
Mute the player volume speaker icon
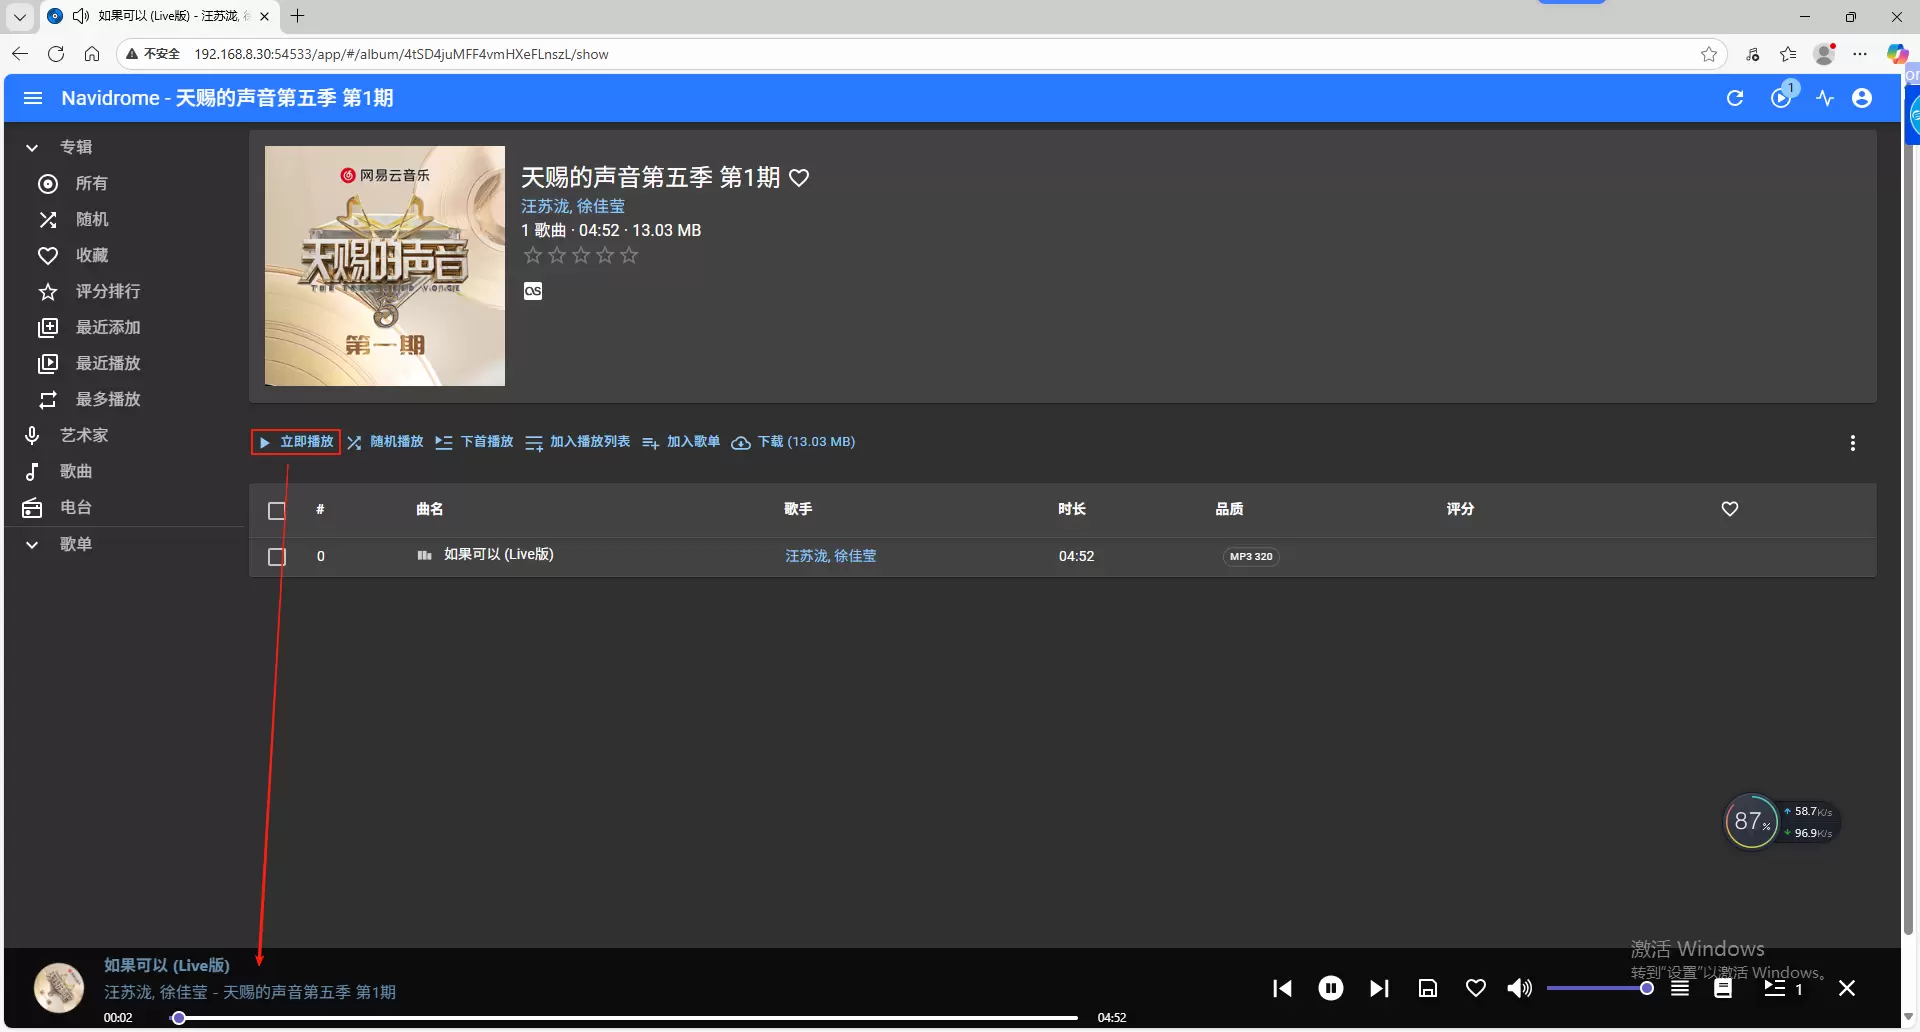[x=1519, y=989]
